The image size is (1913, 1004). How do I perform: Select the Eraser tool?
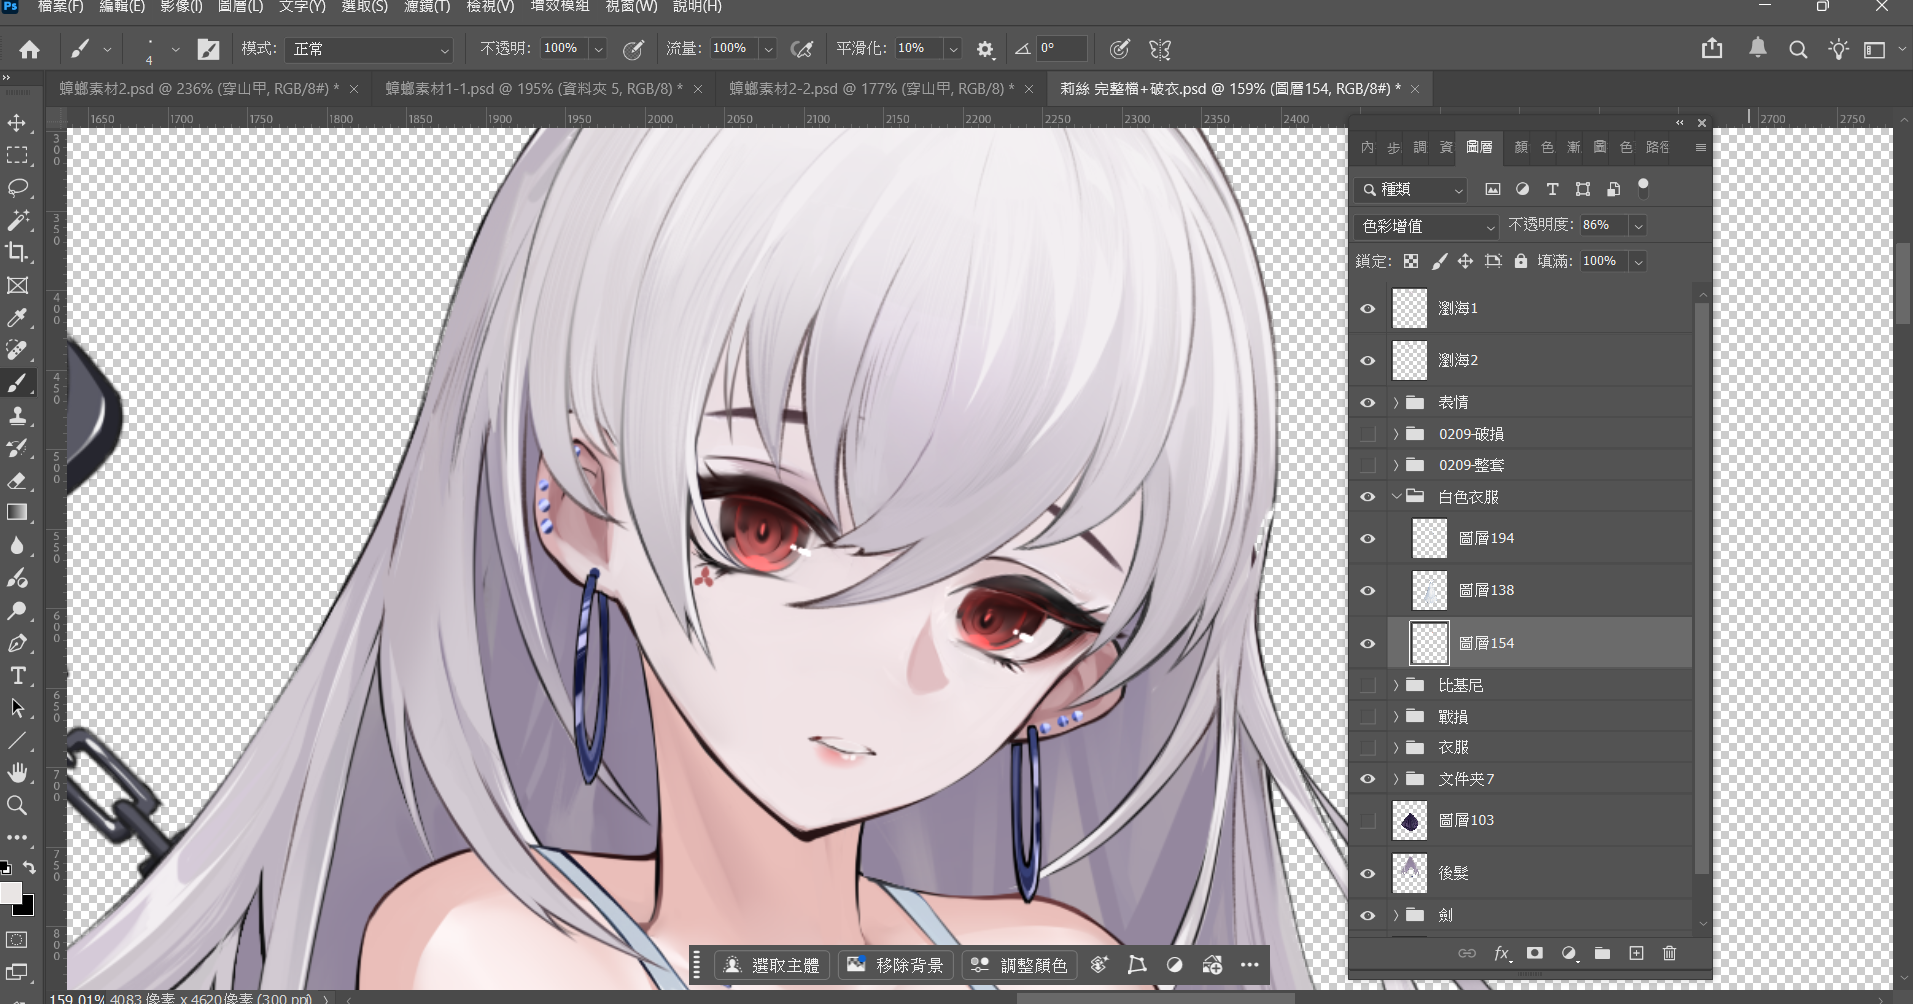17,481
